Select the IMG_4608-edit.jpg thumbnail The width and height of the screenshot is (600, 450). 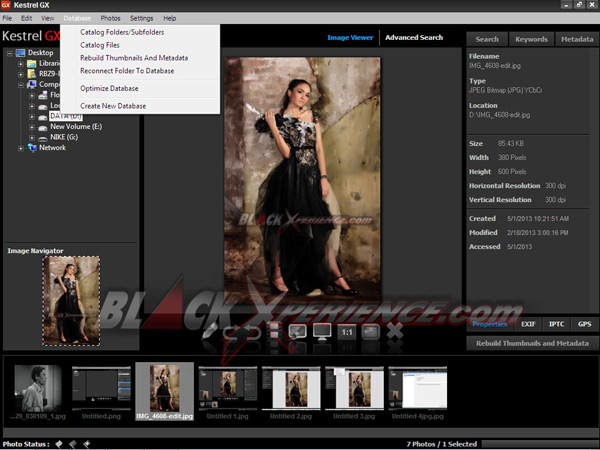point(165,392)
